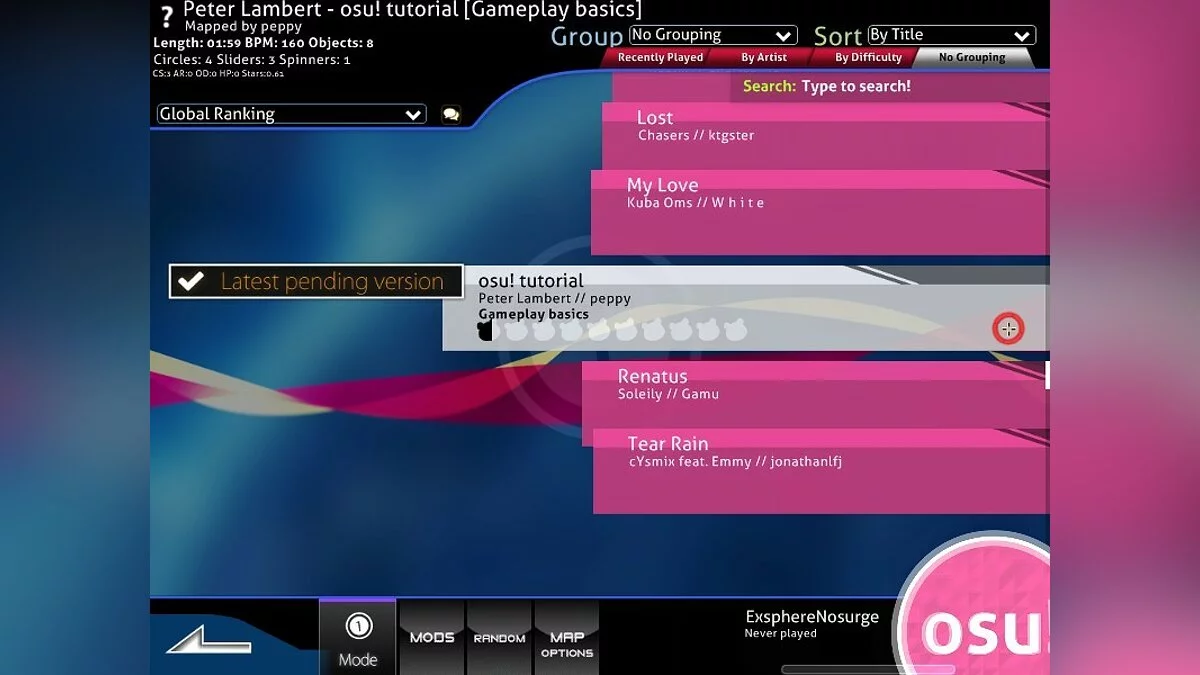Open the Sort By Title dropdown
The image size is (1200, 675).
pos(949,35)
